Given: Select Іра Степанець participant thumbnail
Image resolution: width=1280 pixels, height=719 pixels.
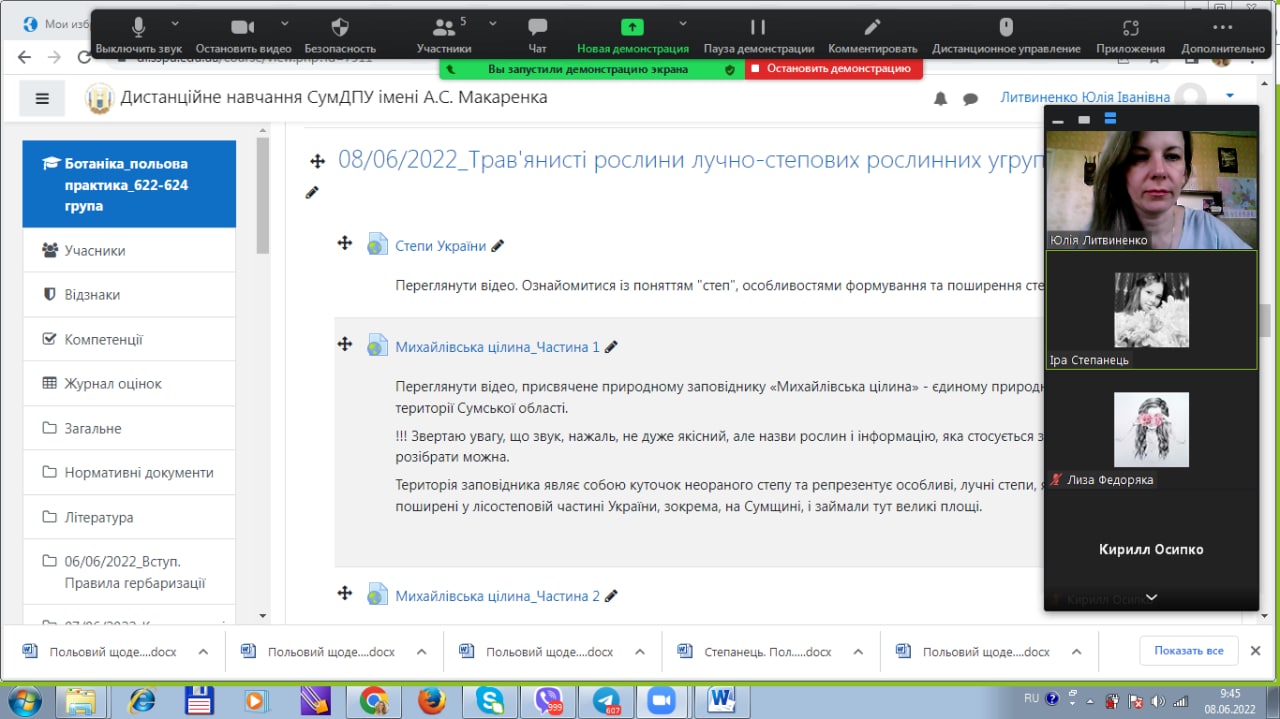Looking at the screenshot, I should click(x=1151, y=310).
